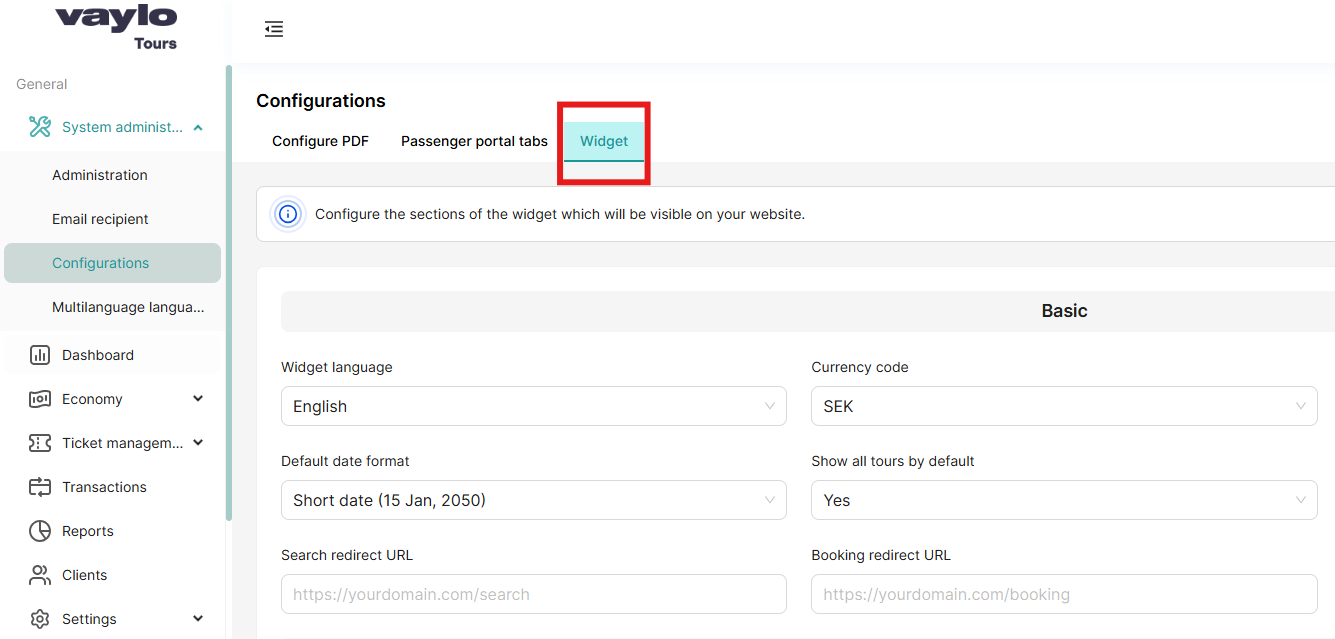Click the sidebar collapse icon in the top bar
1335x639 pixels.
(274, 29)
